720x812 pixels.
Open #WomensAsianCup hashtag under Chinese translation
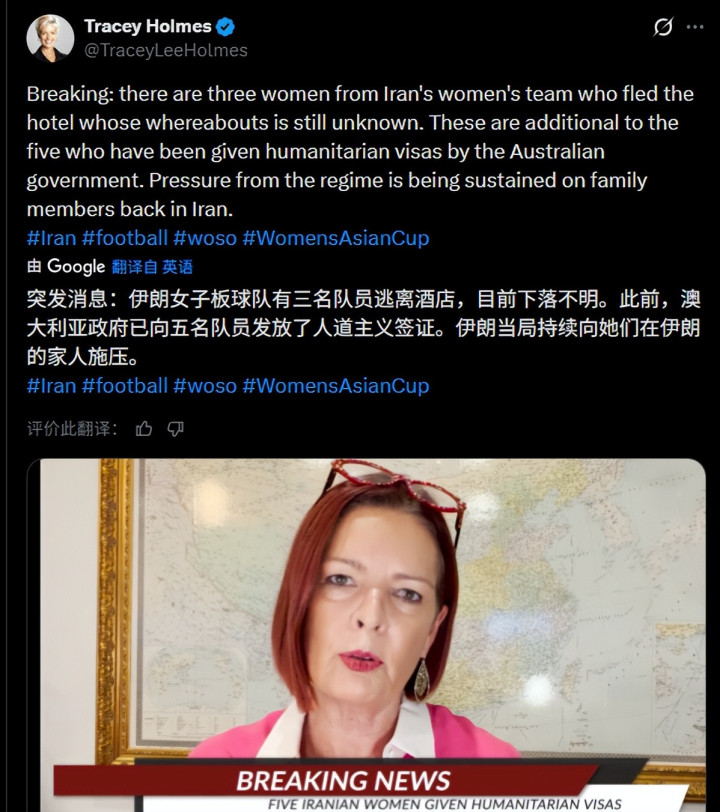(336, 386)
